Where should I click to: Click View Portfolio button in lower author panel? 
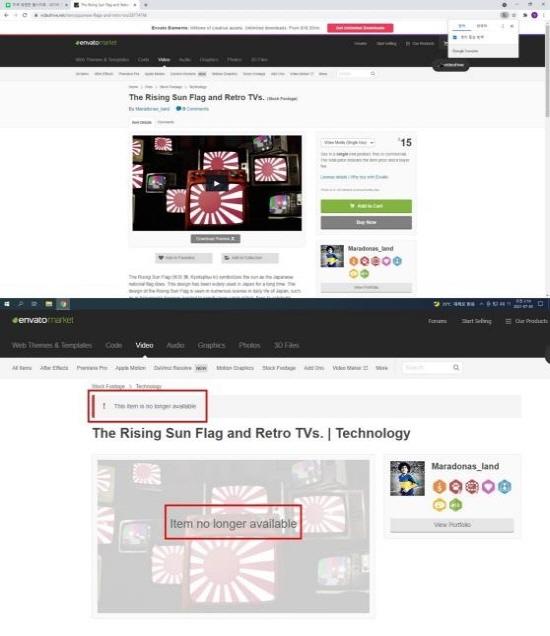click(x=452, y=525)
